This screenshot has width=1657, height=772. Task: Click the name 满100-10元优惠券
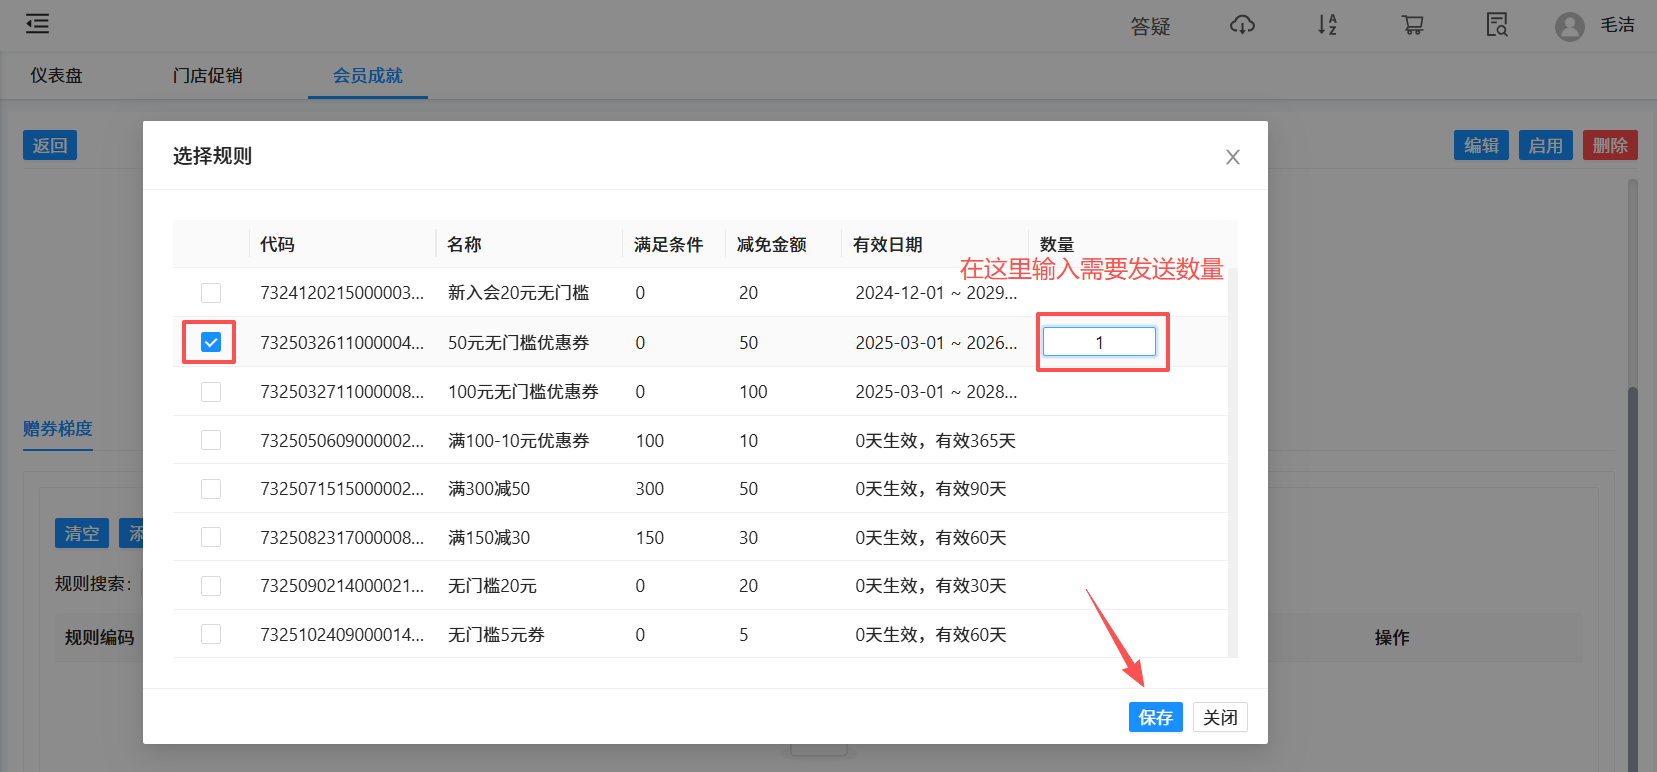518,440
